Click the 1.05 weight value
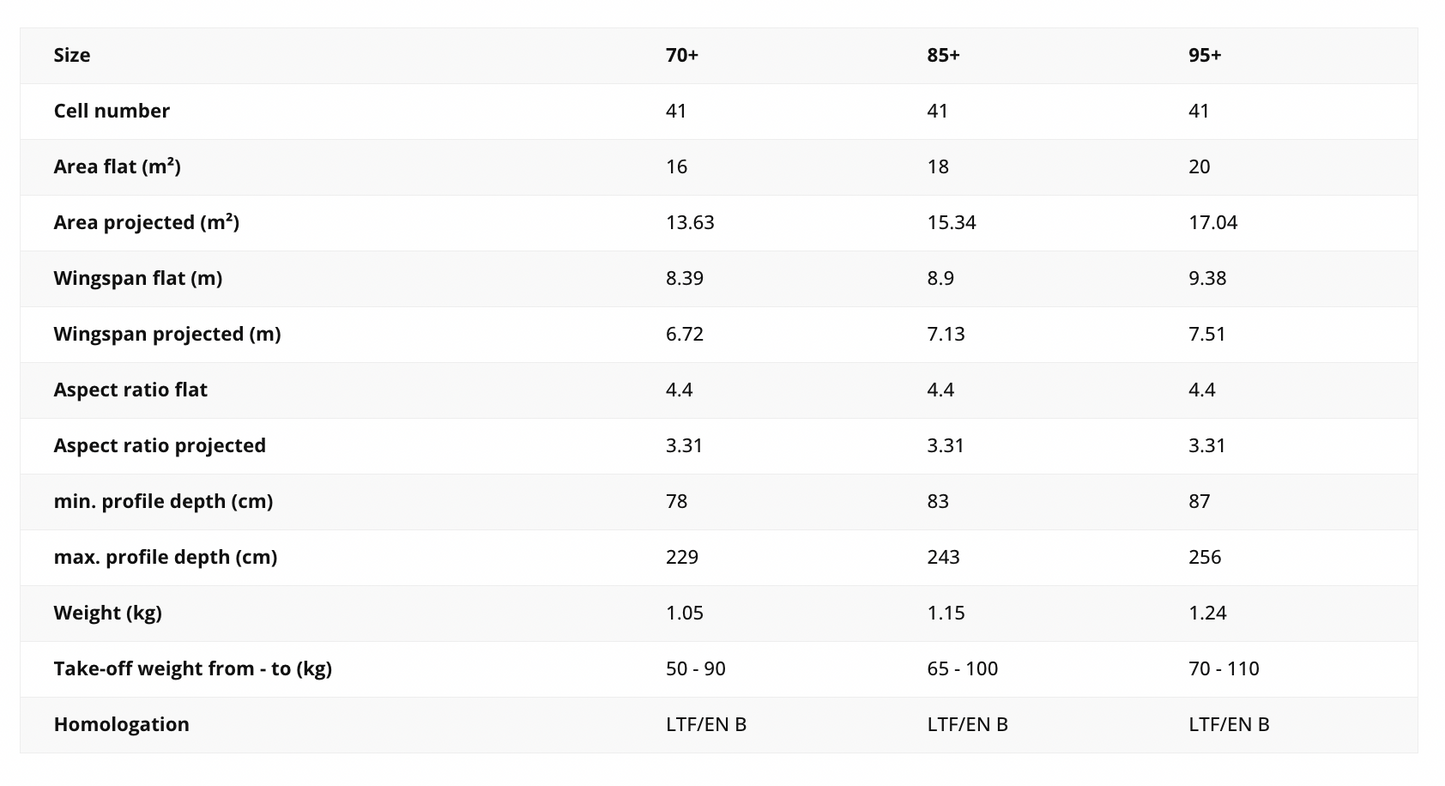This screenshot has width=1445, height=786. point(685,613)
